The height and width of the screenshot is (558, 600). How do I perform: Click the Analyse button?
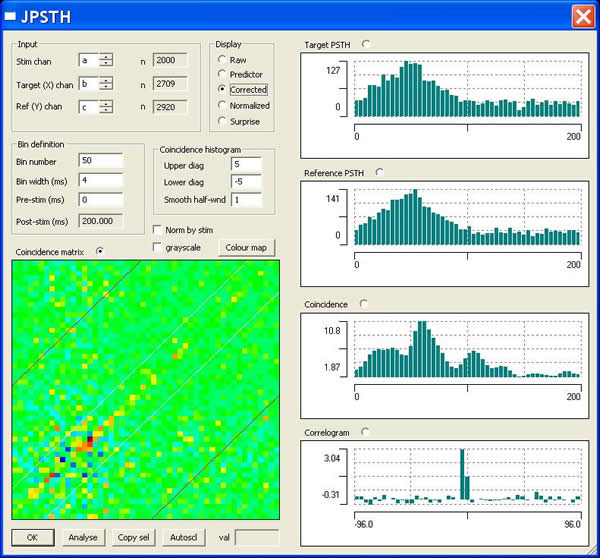[x=84, y=537]
